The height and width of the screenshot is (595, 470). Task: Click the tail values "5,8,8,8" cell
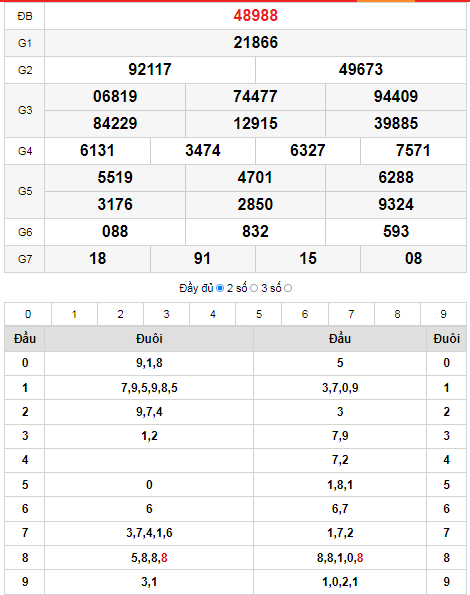click(x=149, y=558)
